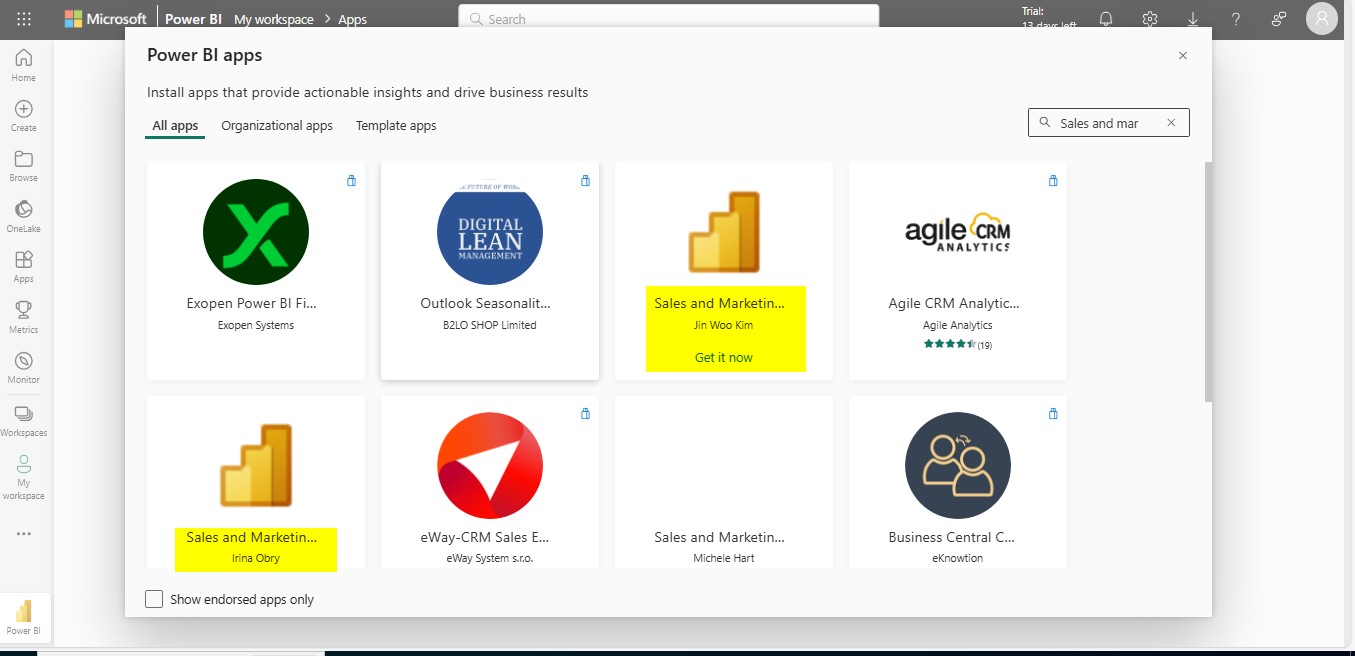
Task: Click the eKnowtion publisher name
Action: [x=958, y=558]
